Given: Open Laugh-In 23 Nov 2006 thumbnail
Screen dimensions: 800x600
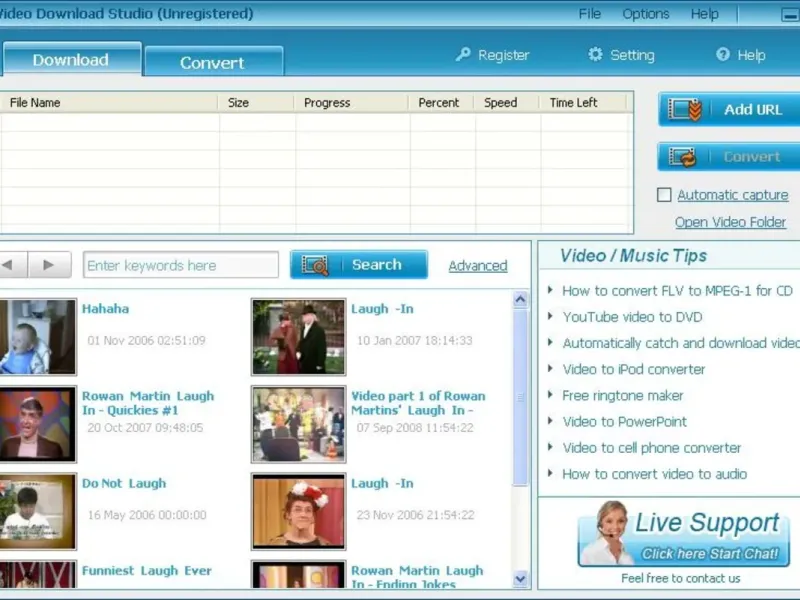Looking at the screenshot, I should (298, 511).
